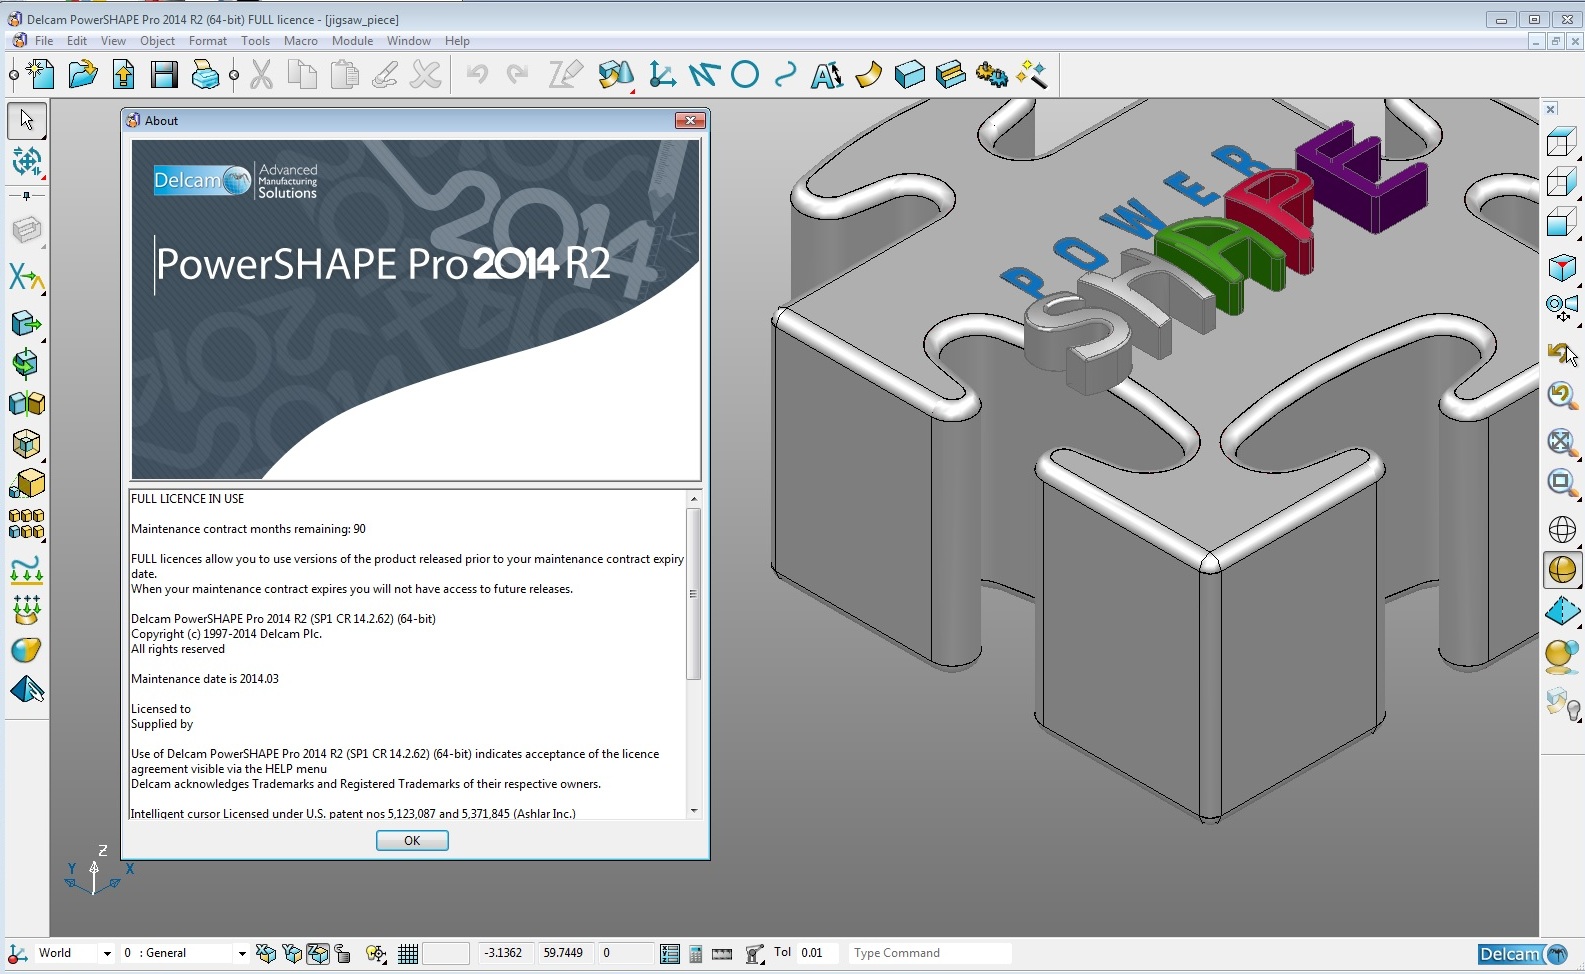The width and height of the screenshot is (1585, 974).
Task: Open the Annotation text tool
Action: tap(827, 74)
